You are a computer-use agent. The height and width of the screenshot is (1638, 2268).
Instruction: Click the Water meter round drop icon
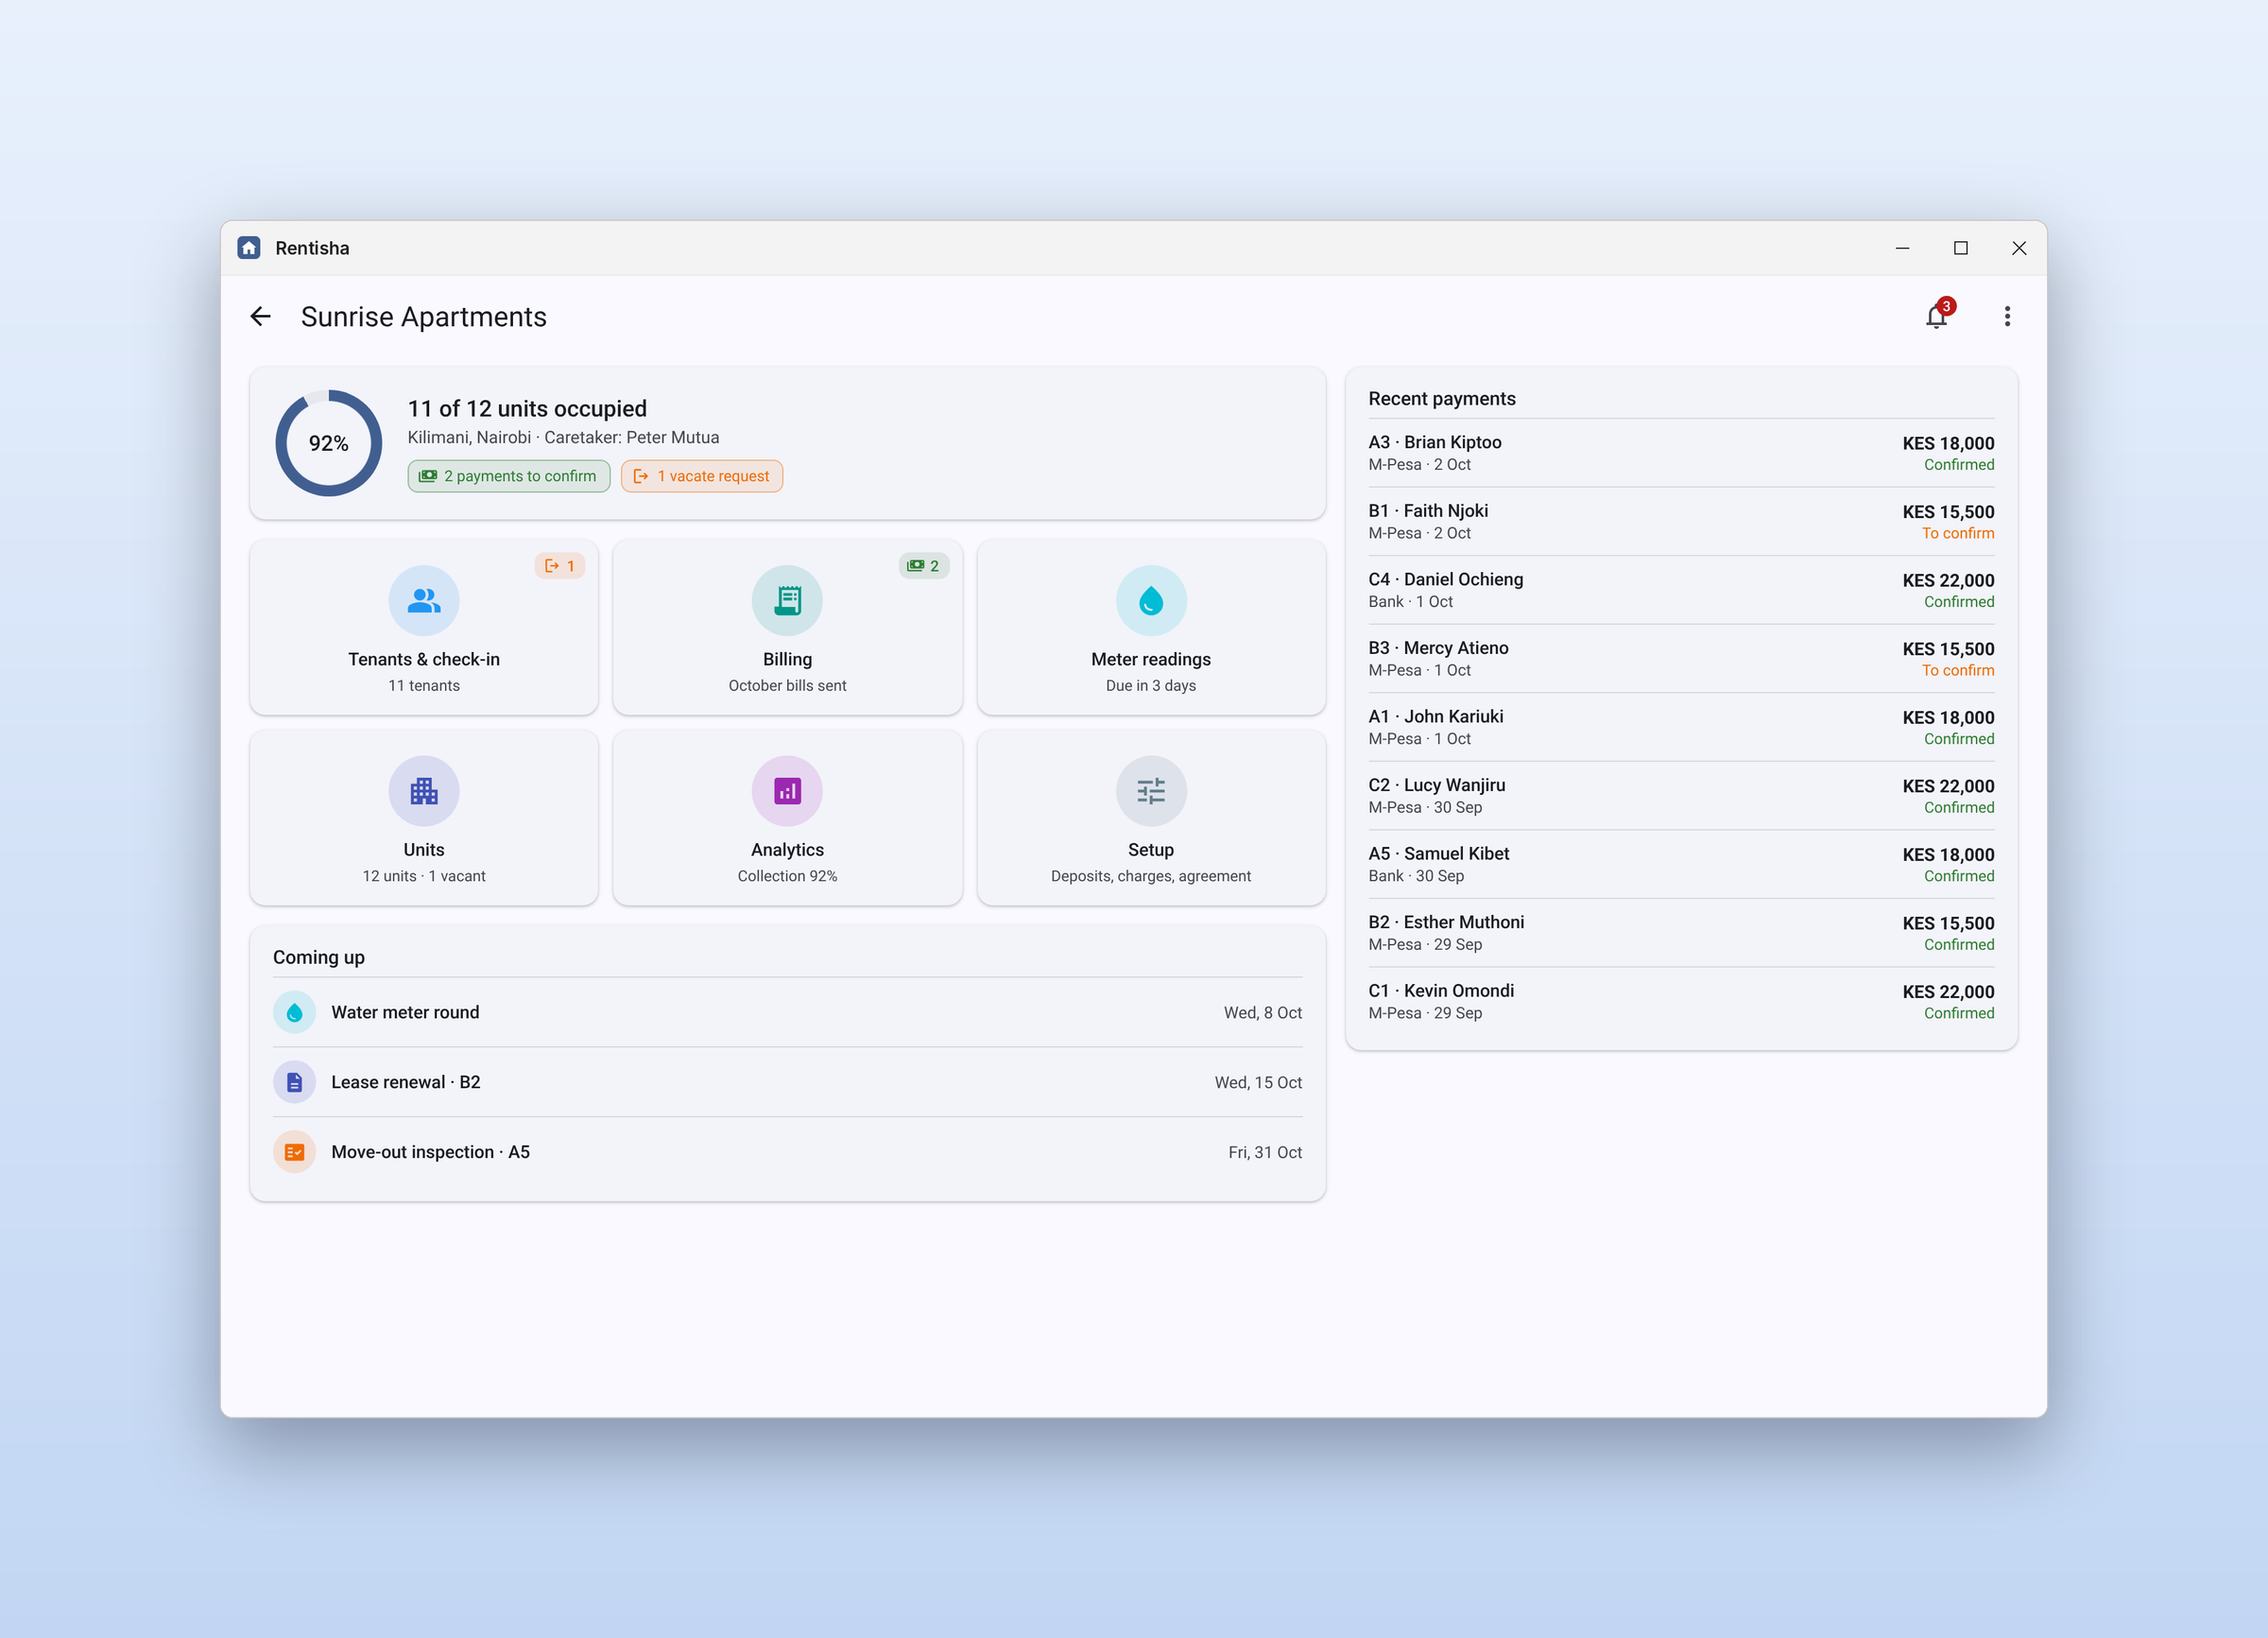coord(294,1012)
